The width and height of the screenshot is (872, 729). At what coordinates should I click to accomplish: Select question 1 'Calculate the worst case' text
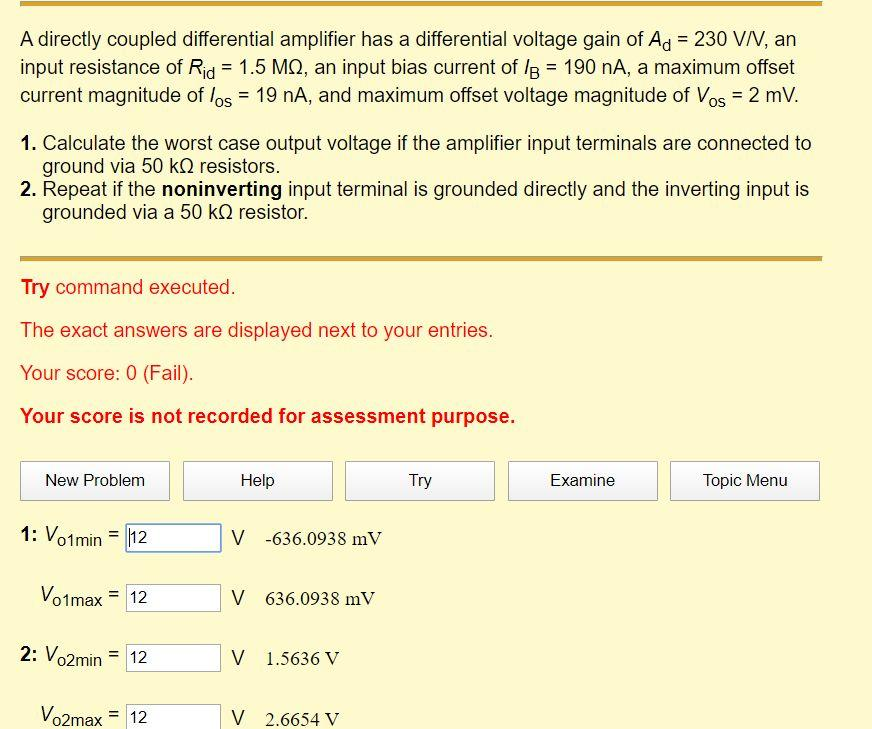click(x=427, y=155)
